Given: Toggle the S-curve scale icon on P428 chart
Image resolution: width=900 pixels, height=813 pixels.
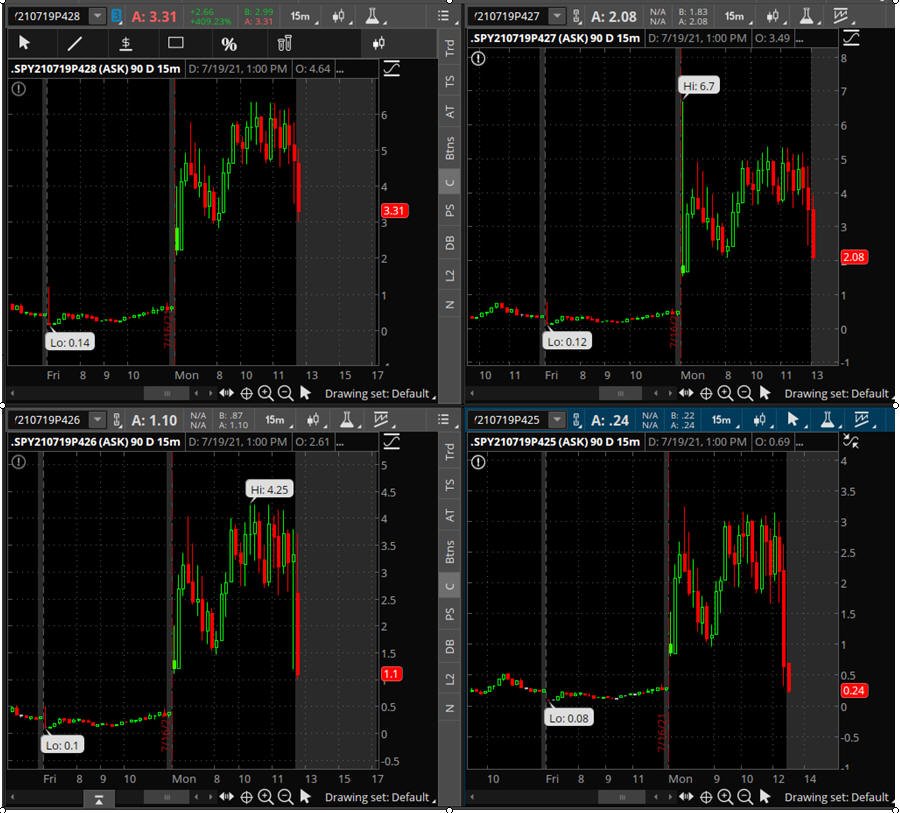Looking at the screenshot, I should (x=391, y=69).
